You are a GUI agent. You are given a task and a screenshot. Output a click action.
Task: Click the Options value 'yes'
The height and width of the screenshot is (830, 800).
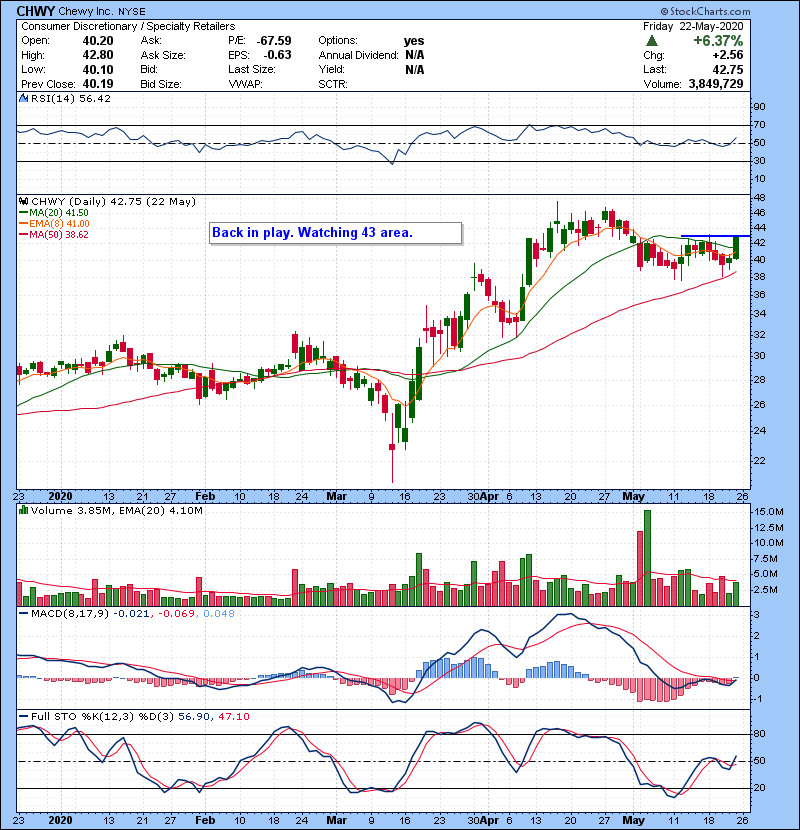click(x=414, y=41)
